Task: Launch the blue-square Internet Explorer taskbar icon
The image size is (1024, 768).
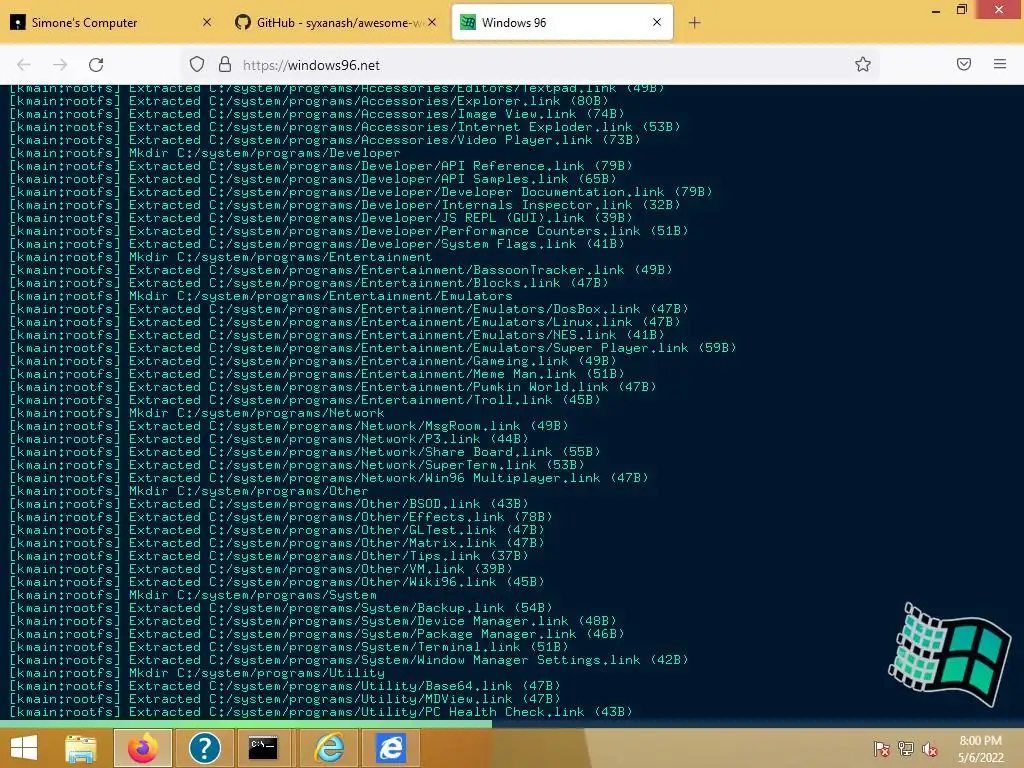Action: [x=391, y=748]
